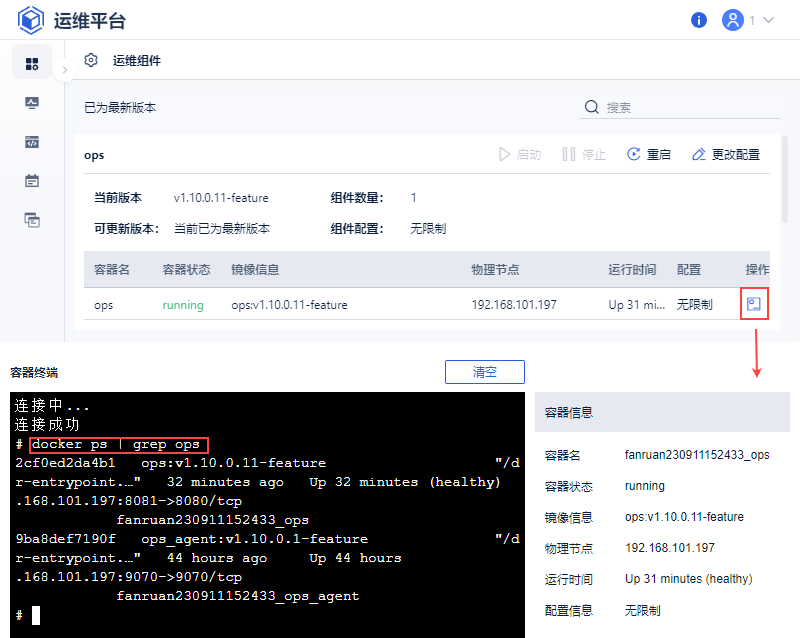Image resolution: width=800 pixels, height=638 pixels.
Task: Click the truncated Up 31 mi... cell
Action: [637, 305]
